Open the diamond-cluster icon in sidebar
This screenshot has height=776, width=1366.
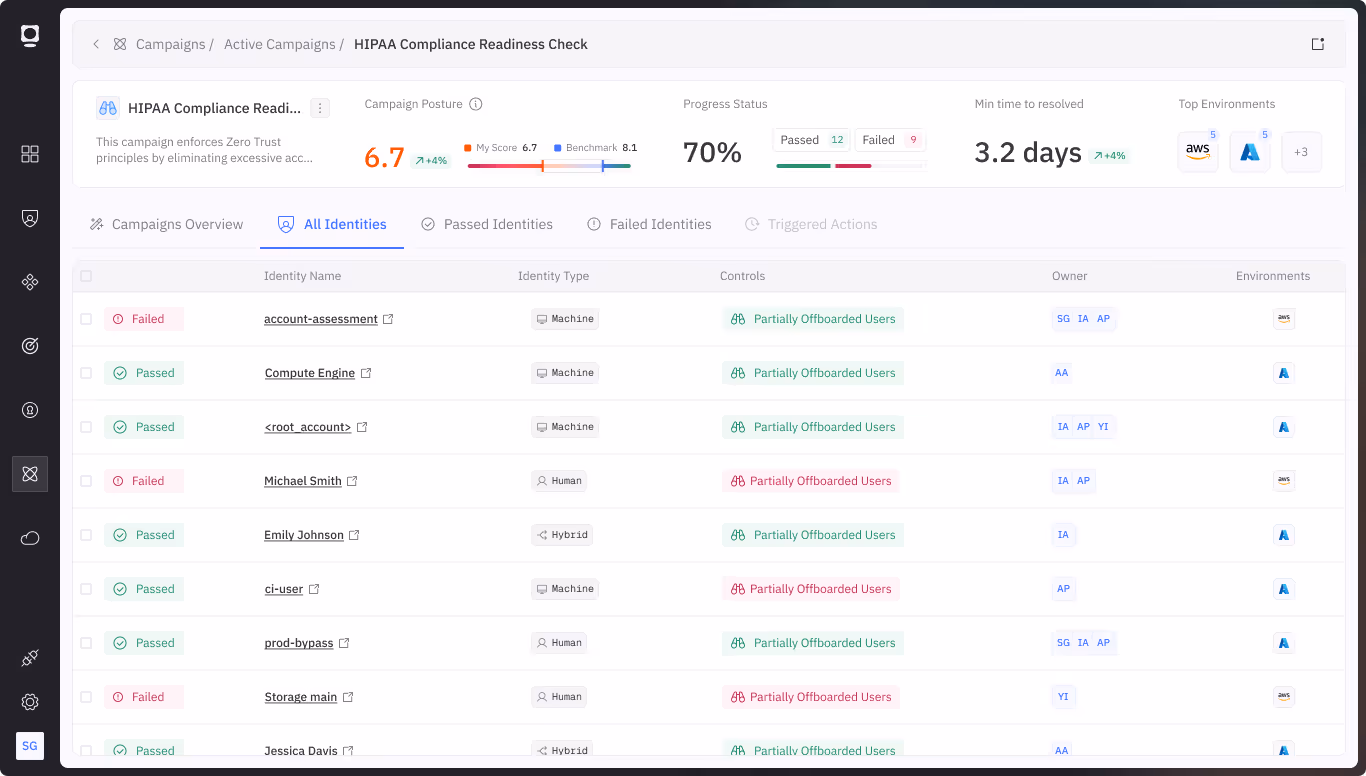30,282
